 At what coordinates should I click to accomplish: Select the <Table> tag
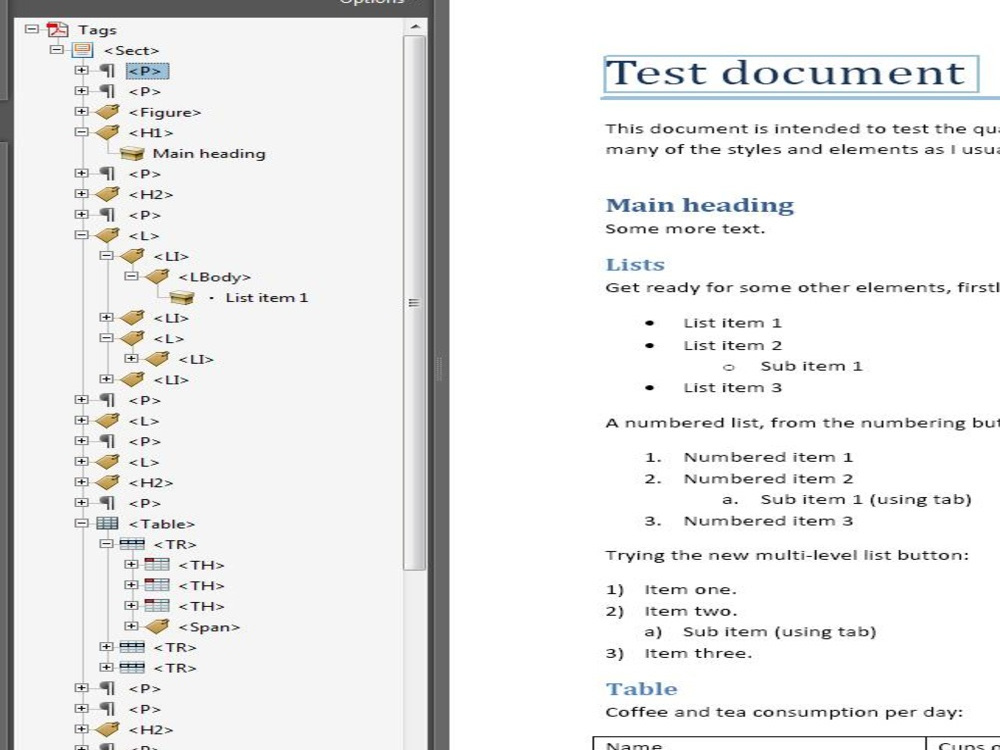161,524
